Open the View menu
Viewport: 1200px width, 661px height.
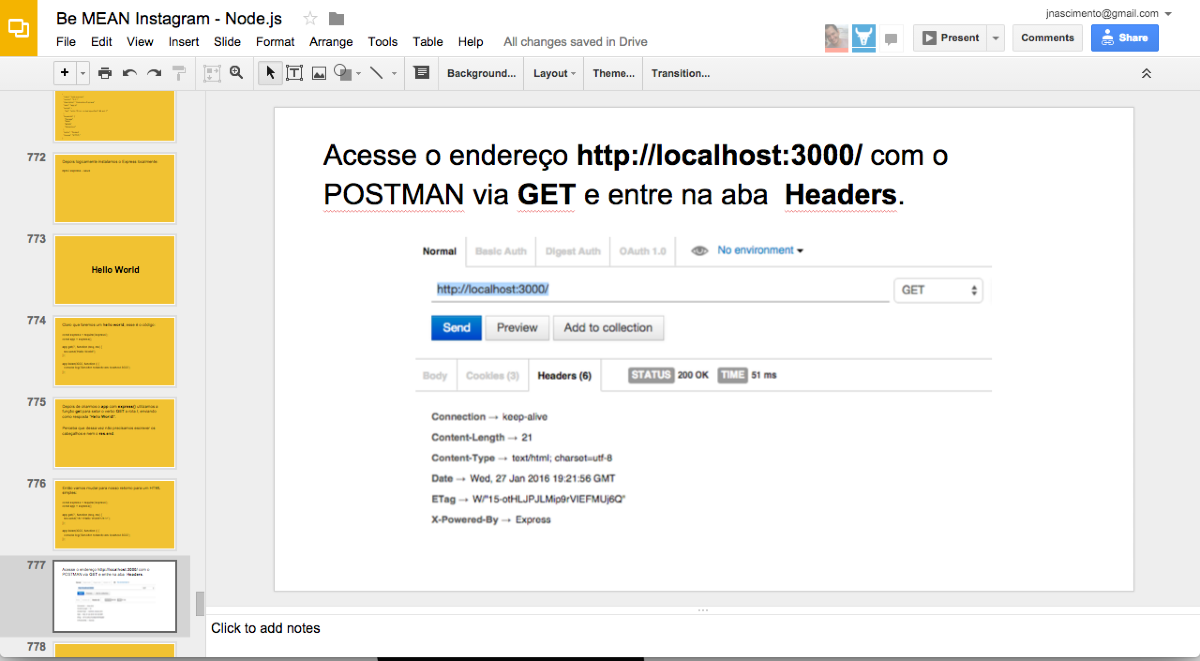(140, 42)
